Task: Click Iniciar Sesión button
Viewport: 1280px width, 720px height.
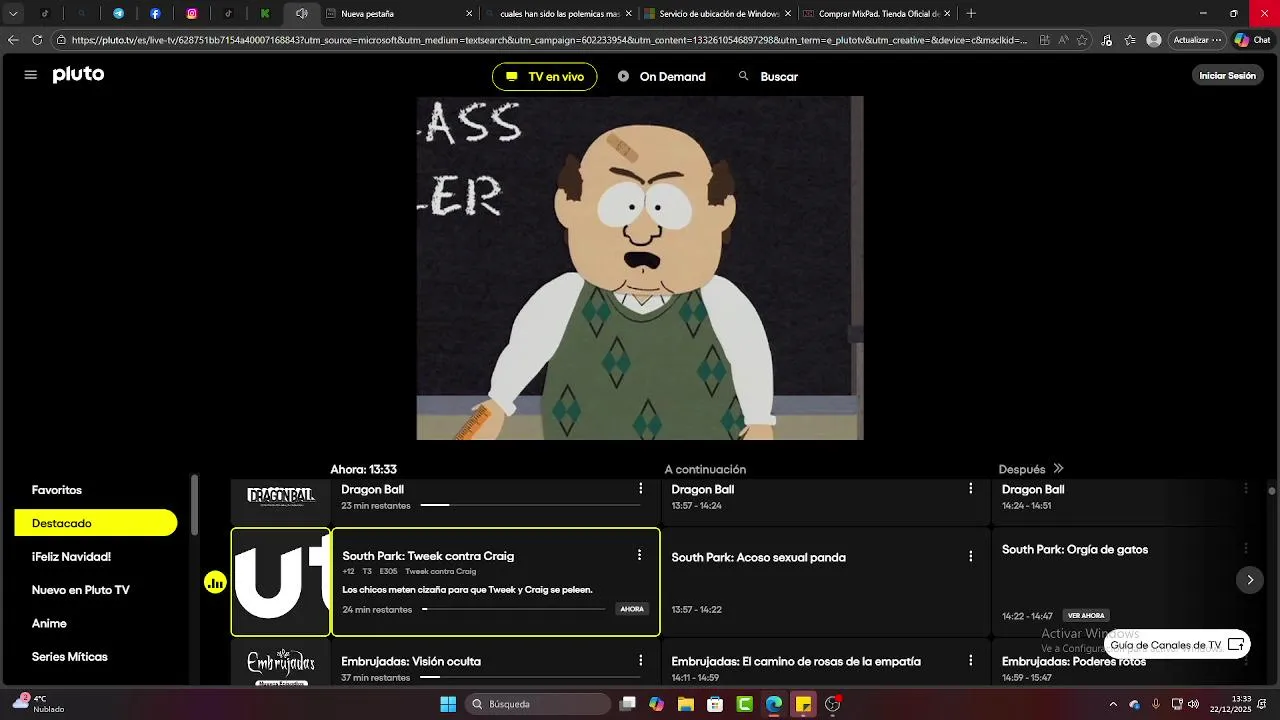Action: tap(1227, 76)
